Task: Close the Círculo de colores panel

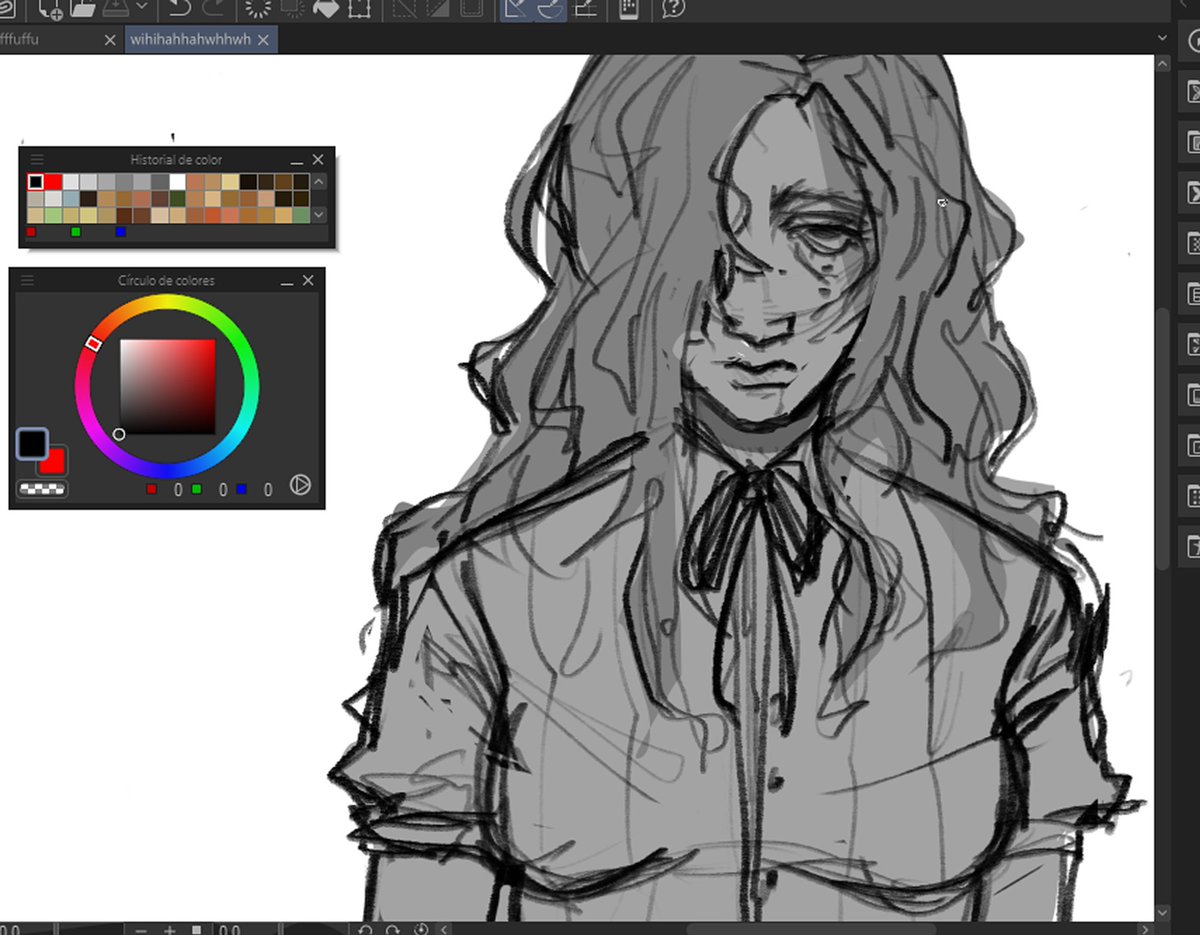Action: pos(308,281)
